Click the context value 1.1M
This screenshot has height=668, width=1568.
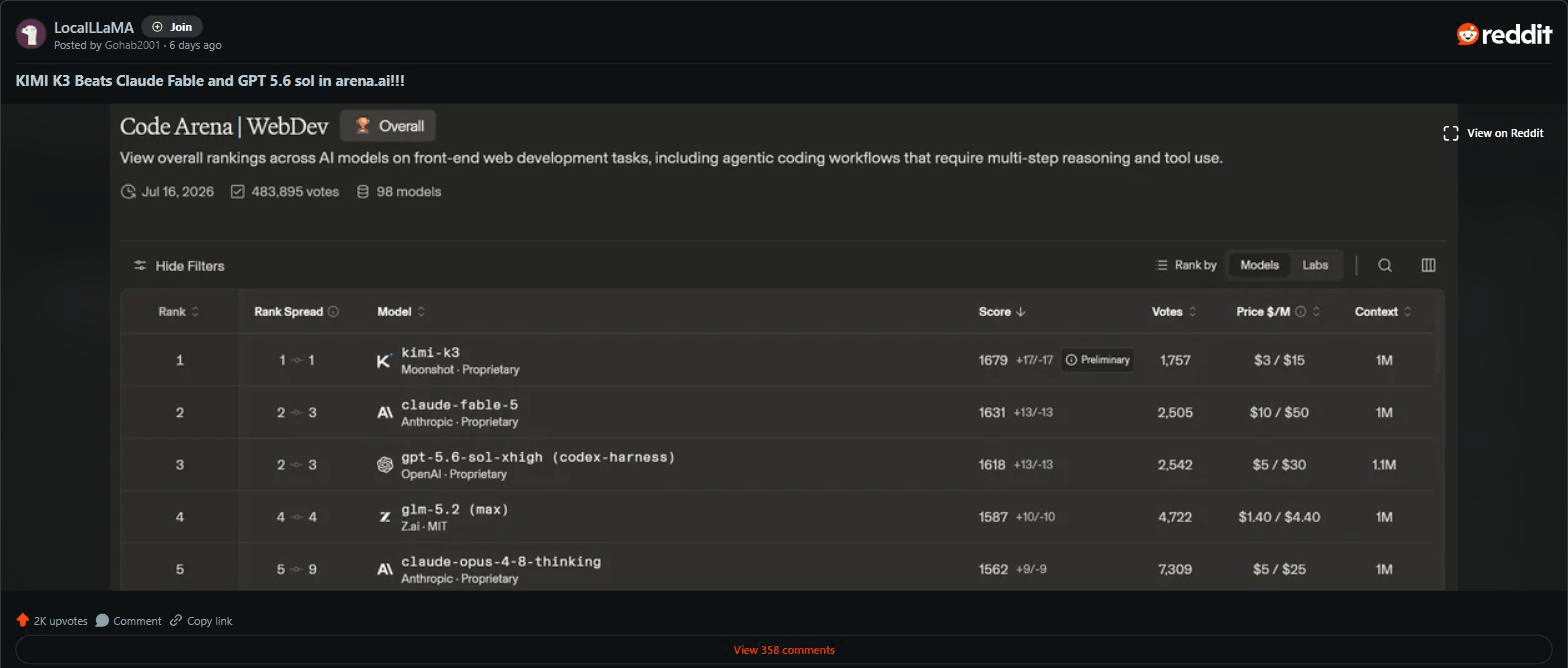pyautogui.click(x=1384, y=465)
